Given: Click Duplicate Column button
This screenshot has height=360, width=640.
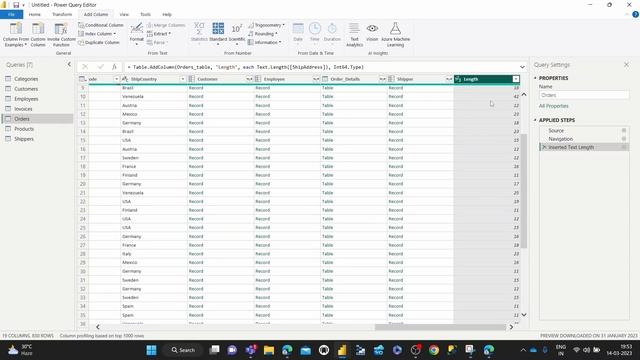Looking at the screenshot, I should coord(99,42).
